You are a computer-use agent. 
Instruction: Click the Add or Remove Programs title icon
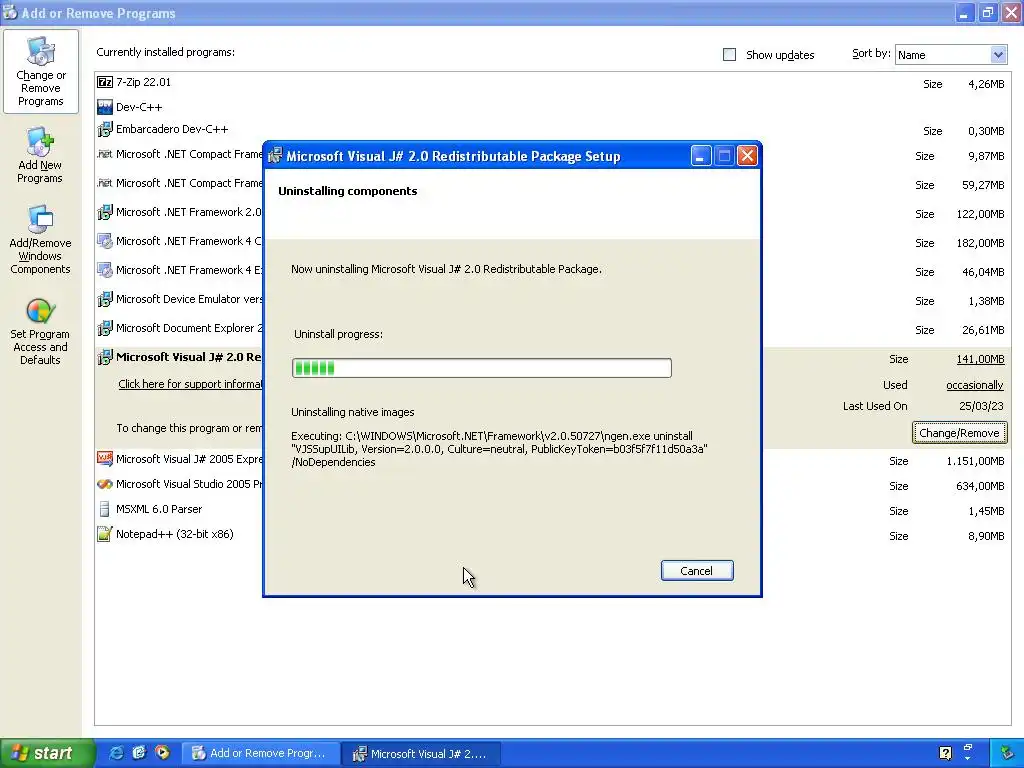(x=10, y=12)
